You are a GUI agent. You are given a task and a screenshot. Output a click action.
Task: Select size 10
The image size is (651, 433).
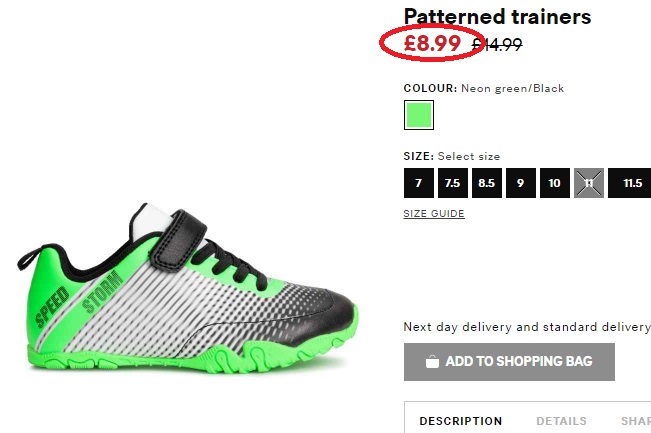click(x=555, y=183)
